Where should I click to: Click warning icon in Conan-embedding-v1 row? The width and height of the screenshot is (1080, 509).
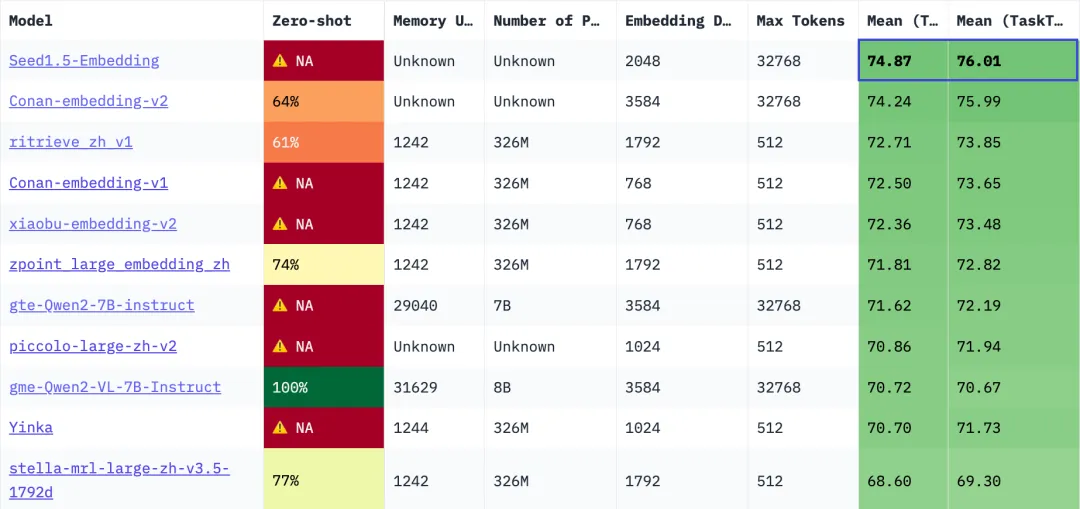280,183
